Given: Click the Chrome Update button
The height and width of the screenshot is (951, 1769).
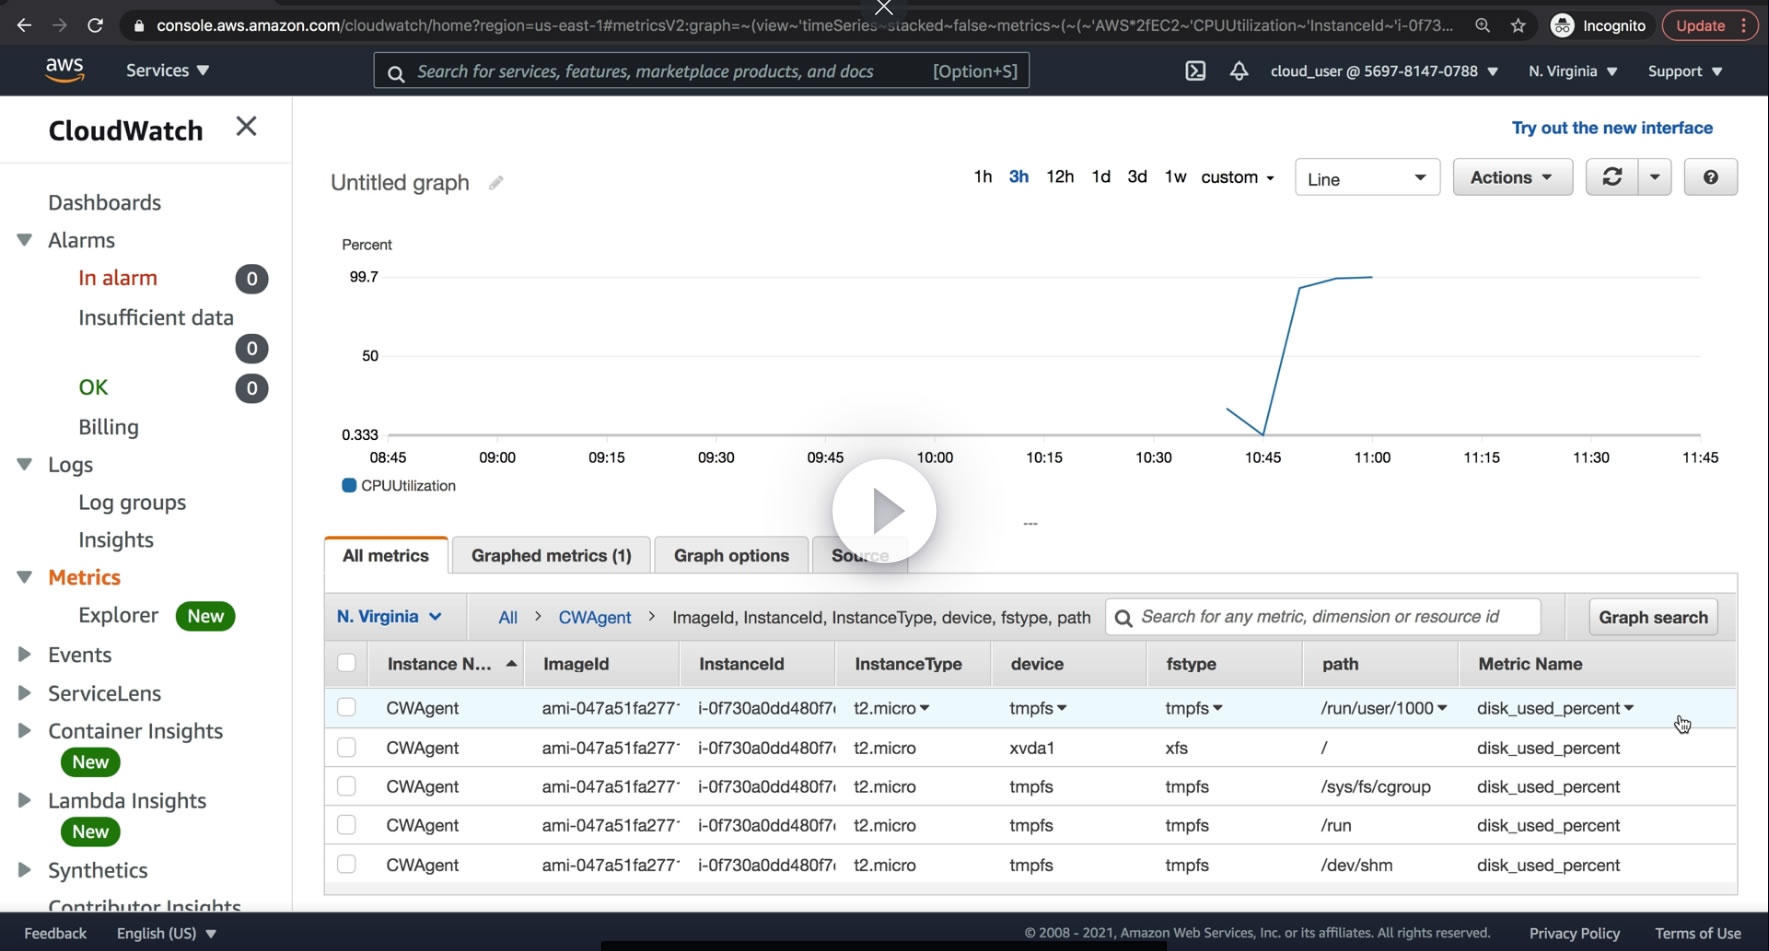Looking at the screenshot, I should (x=1709, y=26).
